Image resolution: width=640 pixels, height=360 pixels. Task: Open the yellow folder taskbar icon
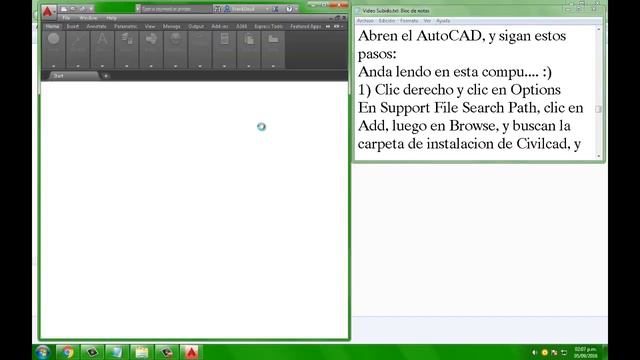tap(142, 352)
